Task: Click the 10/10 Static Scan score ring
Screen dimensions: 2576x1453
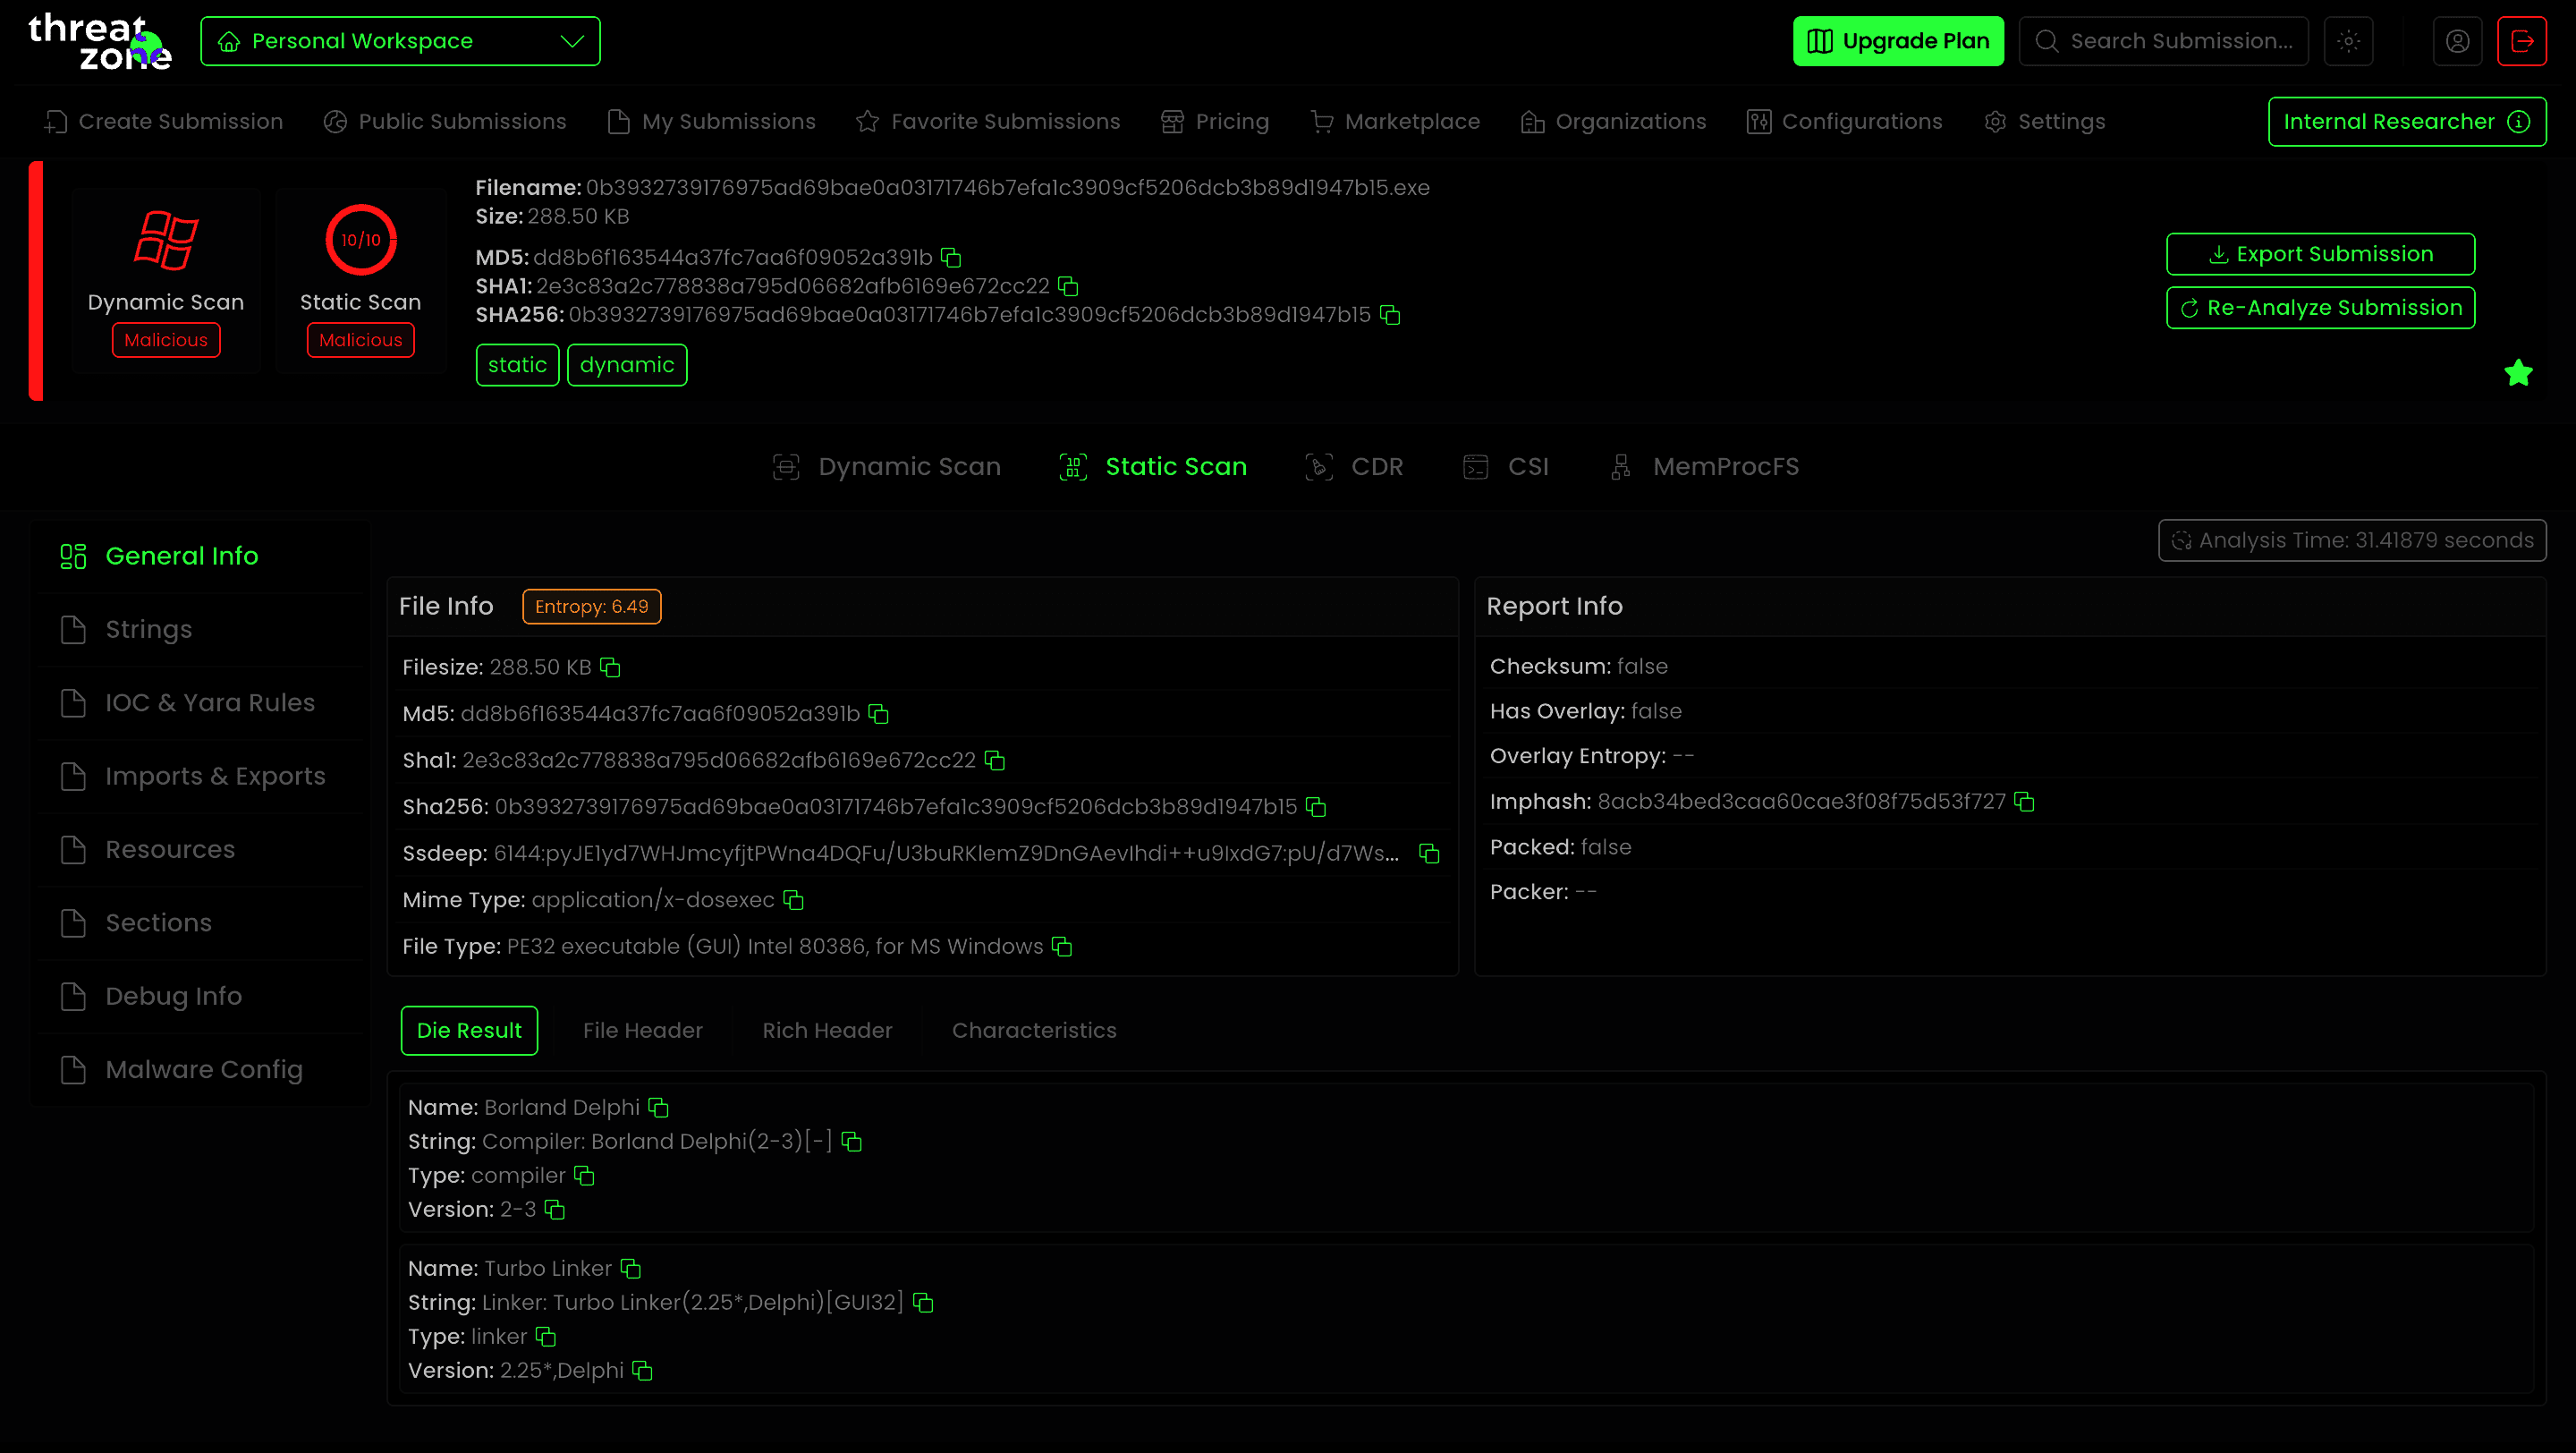Action: (x=360, y=240)
